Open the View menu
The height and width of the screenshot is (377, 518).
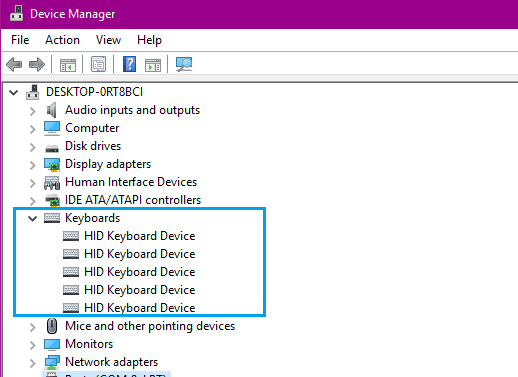108,40
